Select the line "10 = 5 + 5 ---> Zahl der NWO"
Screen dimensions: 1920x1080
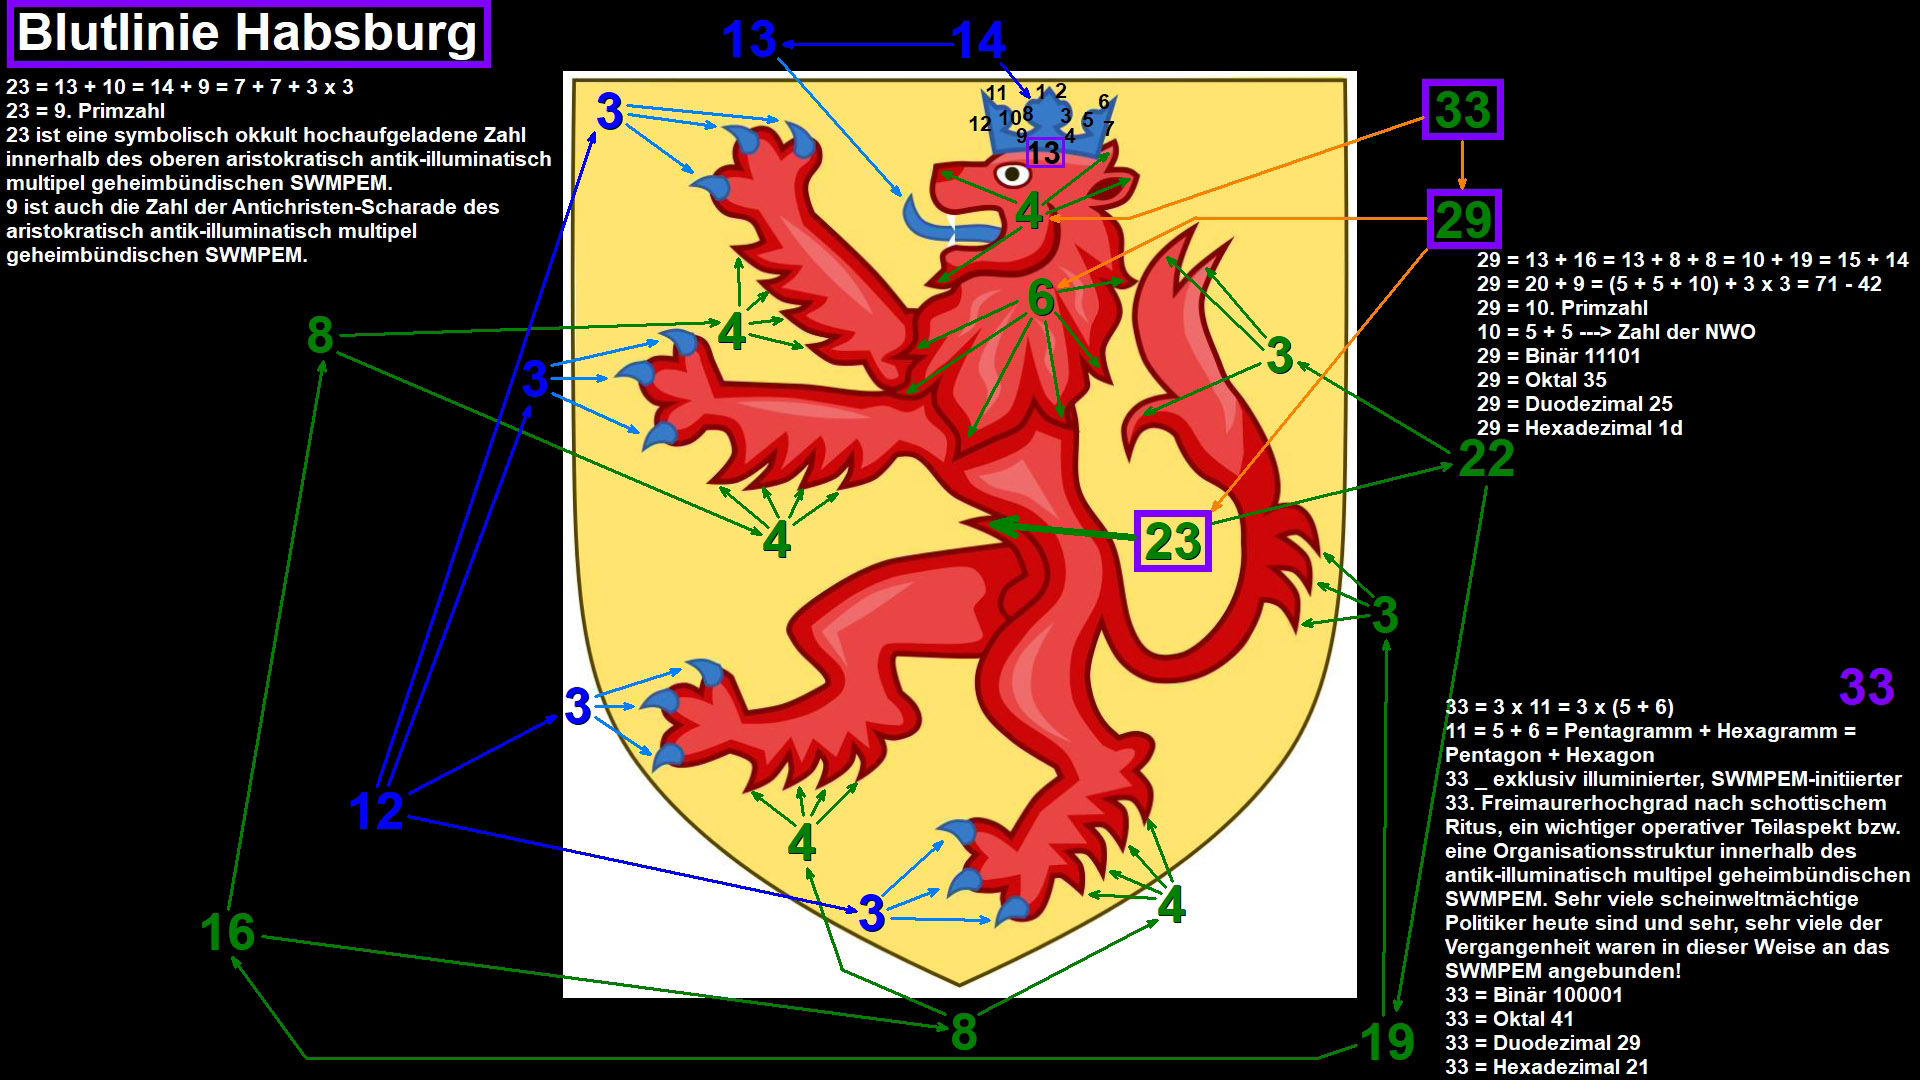coord(1616,332)
